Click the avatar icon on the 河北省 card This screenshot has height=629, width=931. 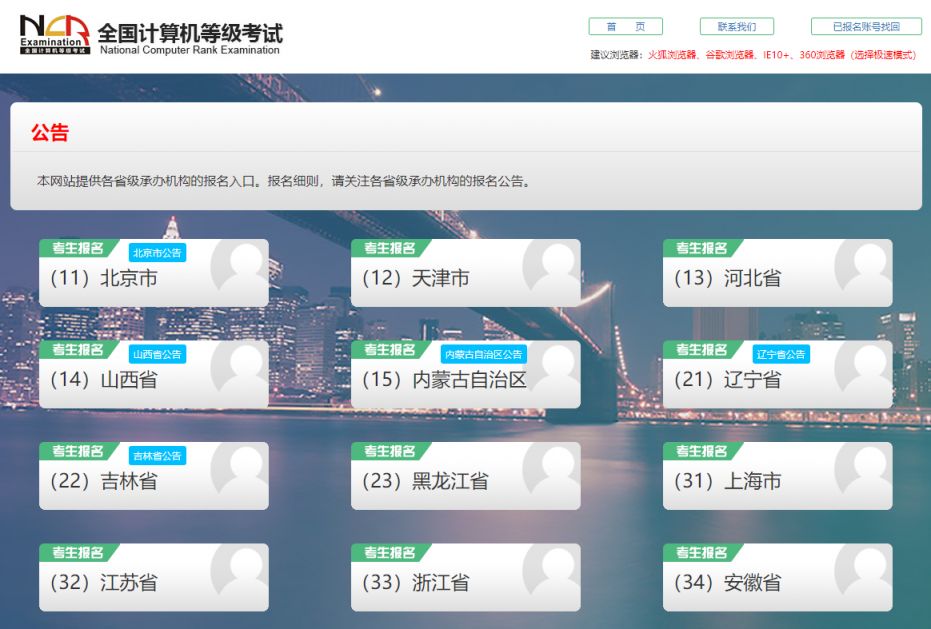click(x=864, y=265)
